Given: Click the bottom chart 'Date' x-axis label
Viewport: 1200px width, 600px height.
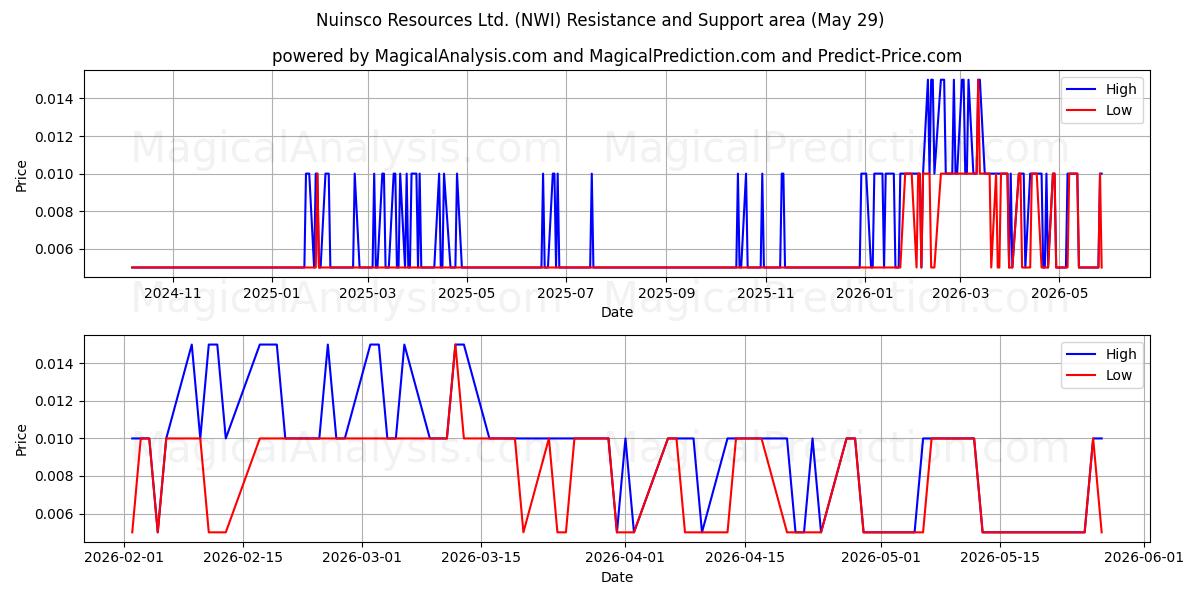Looking at the screenshot, I should [x=617, y=577].
